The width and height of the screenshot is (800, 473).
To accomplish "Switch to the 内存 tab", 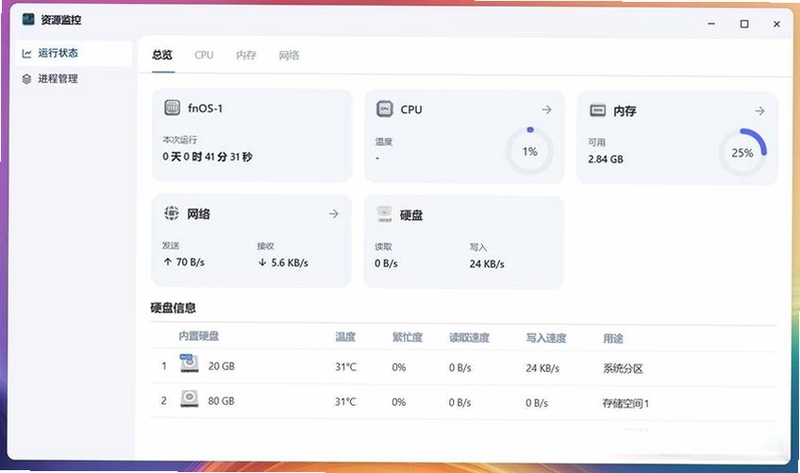I will tap(246, 55).
